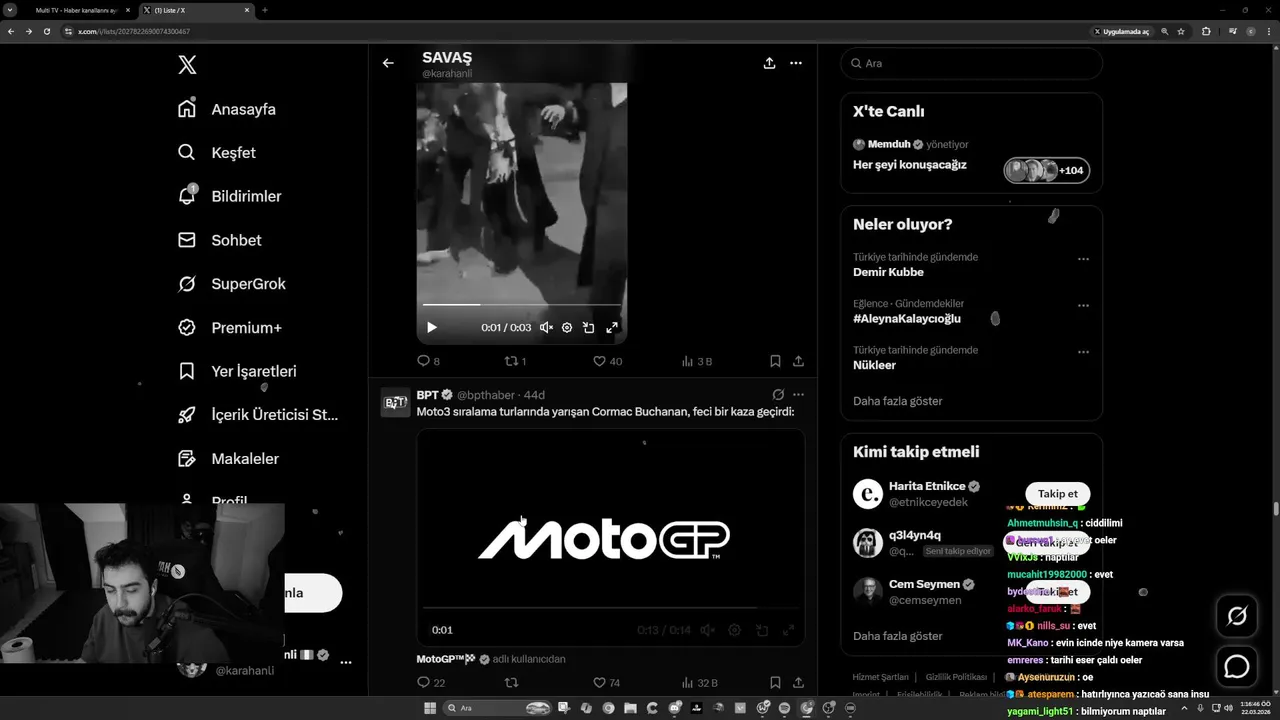Open Nükleer trend options
1280x720 pixels.
pos(1083,352)
